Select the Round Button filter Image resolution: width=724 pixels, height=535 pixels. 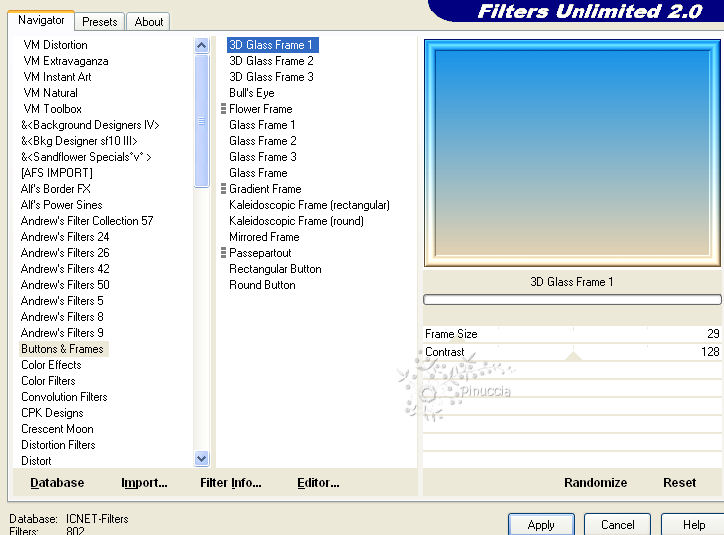262,285
